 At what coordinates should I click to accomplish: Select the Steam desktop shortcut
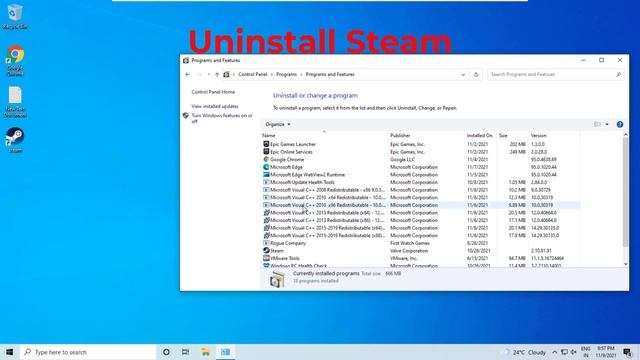pyautogui.click(x=15, y=140)
